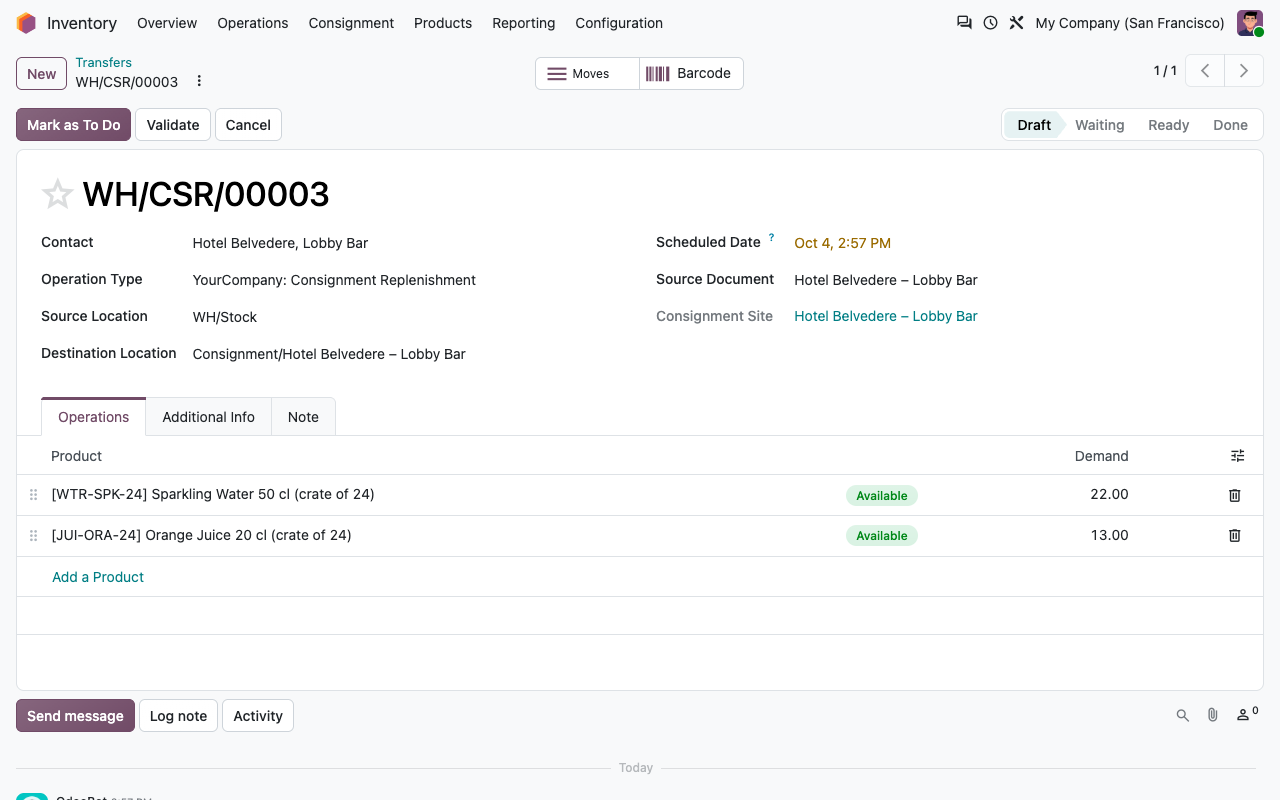This screenshot has width=1280, height=800.
Task: Create a New transfer
Action: tap(42, 74)
